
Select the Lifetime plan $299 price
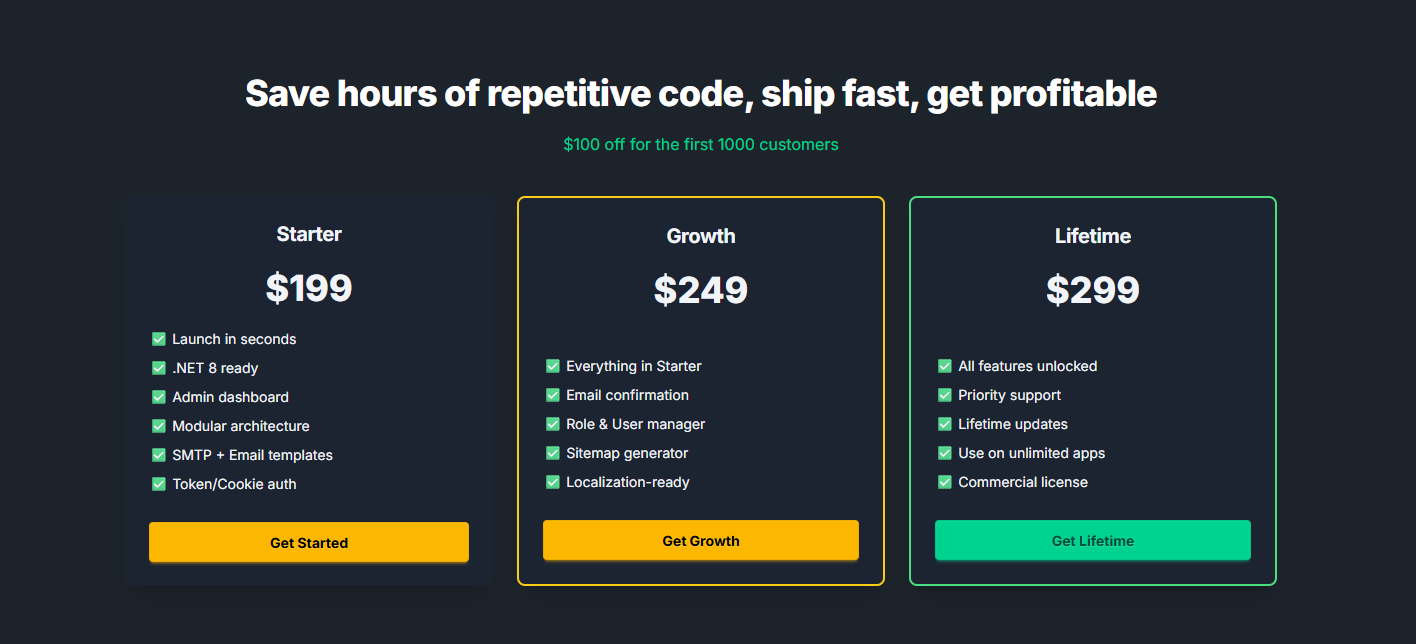click(1093, 290)
